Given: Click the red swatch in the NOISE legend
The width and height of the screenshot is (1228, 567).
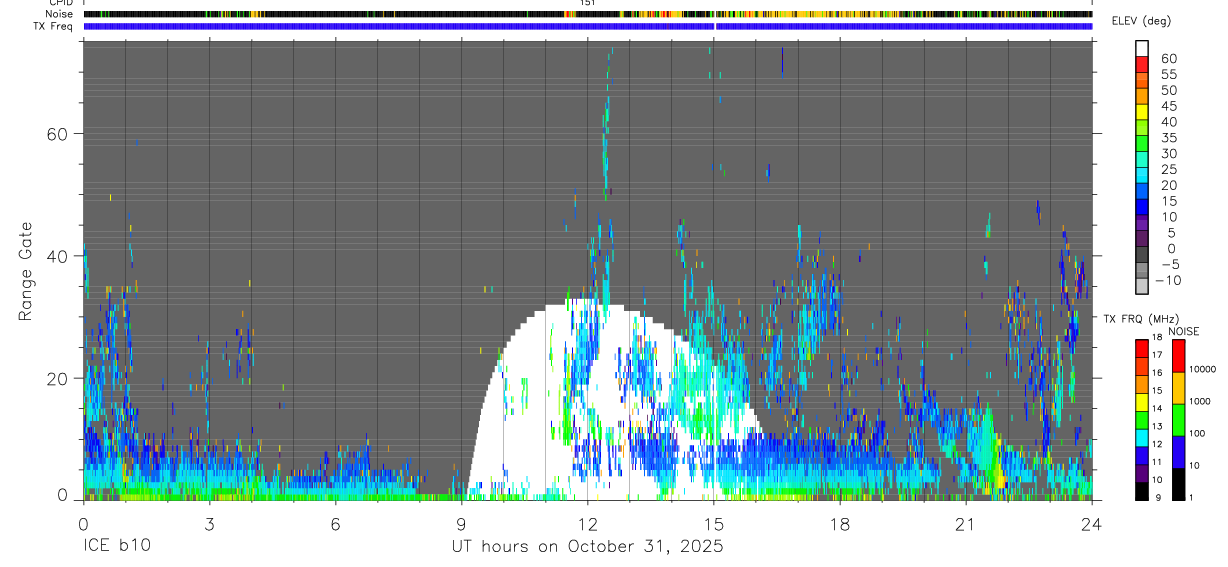Looking at the screenshot, I should coord(1178,356).
